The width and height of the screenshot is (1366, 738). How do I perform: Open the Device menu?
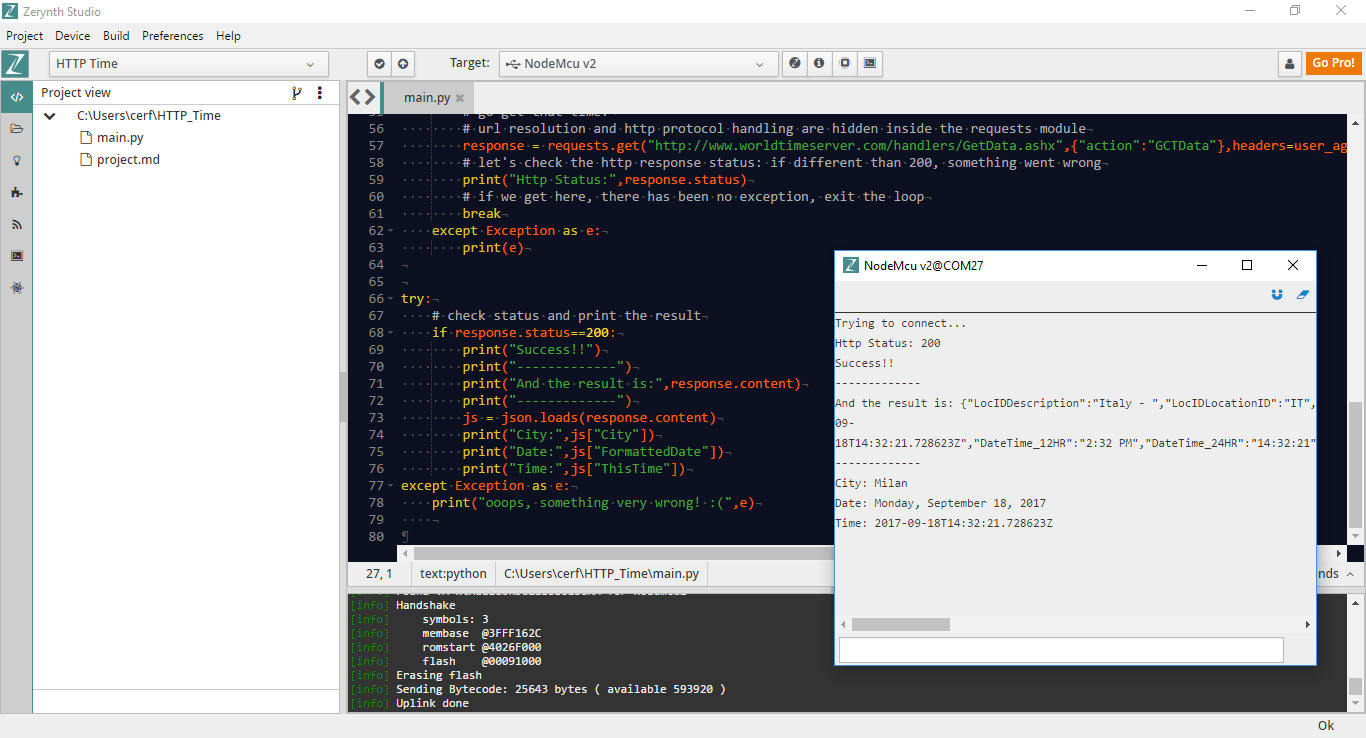click(x=73, y=36)
